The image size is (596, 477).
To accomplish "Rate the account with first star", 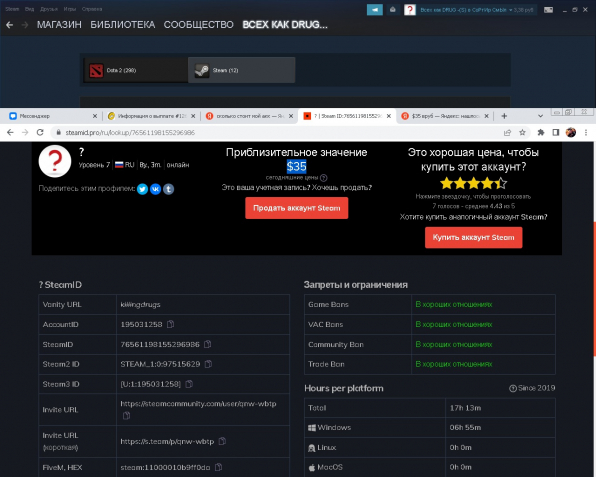I will (447, 183).
